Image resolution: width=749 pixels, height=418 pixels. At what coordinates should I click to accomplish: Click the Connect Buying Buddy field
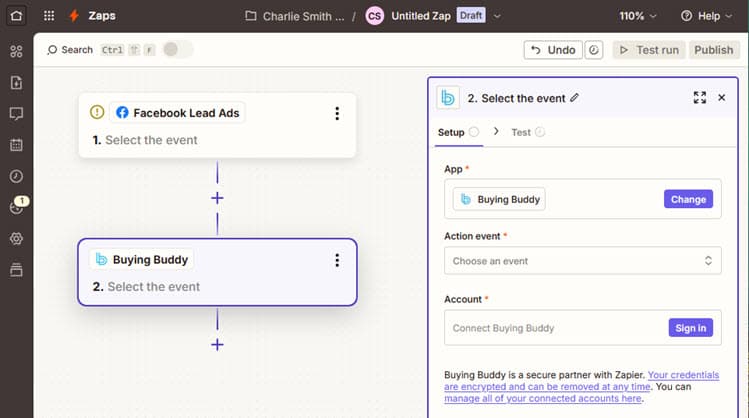pyautogui.click(x=583, y=328)
